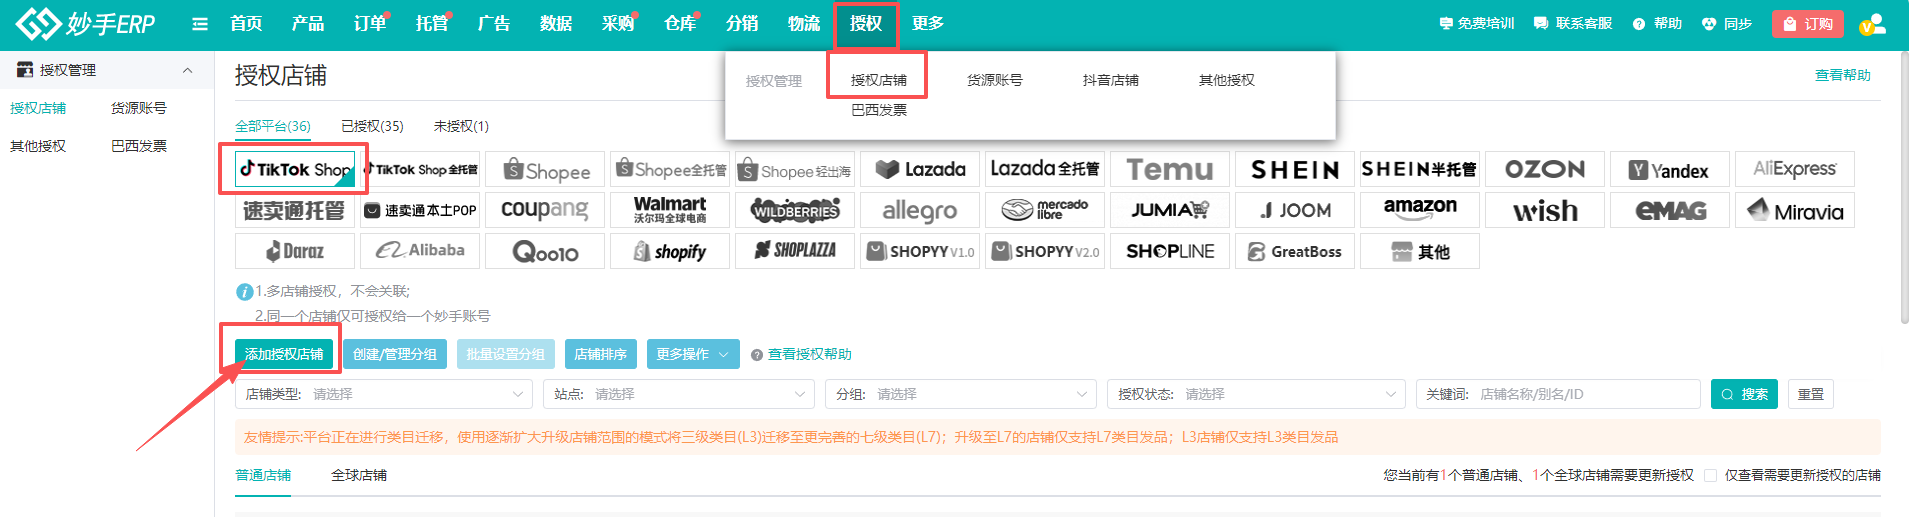Image resolution: width=1909 pixels, height=517 pixels.
Task: Select the Coupang platform logo
Action: pyautogui.click(x=545, y=210)
